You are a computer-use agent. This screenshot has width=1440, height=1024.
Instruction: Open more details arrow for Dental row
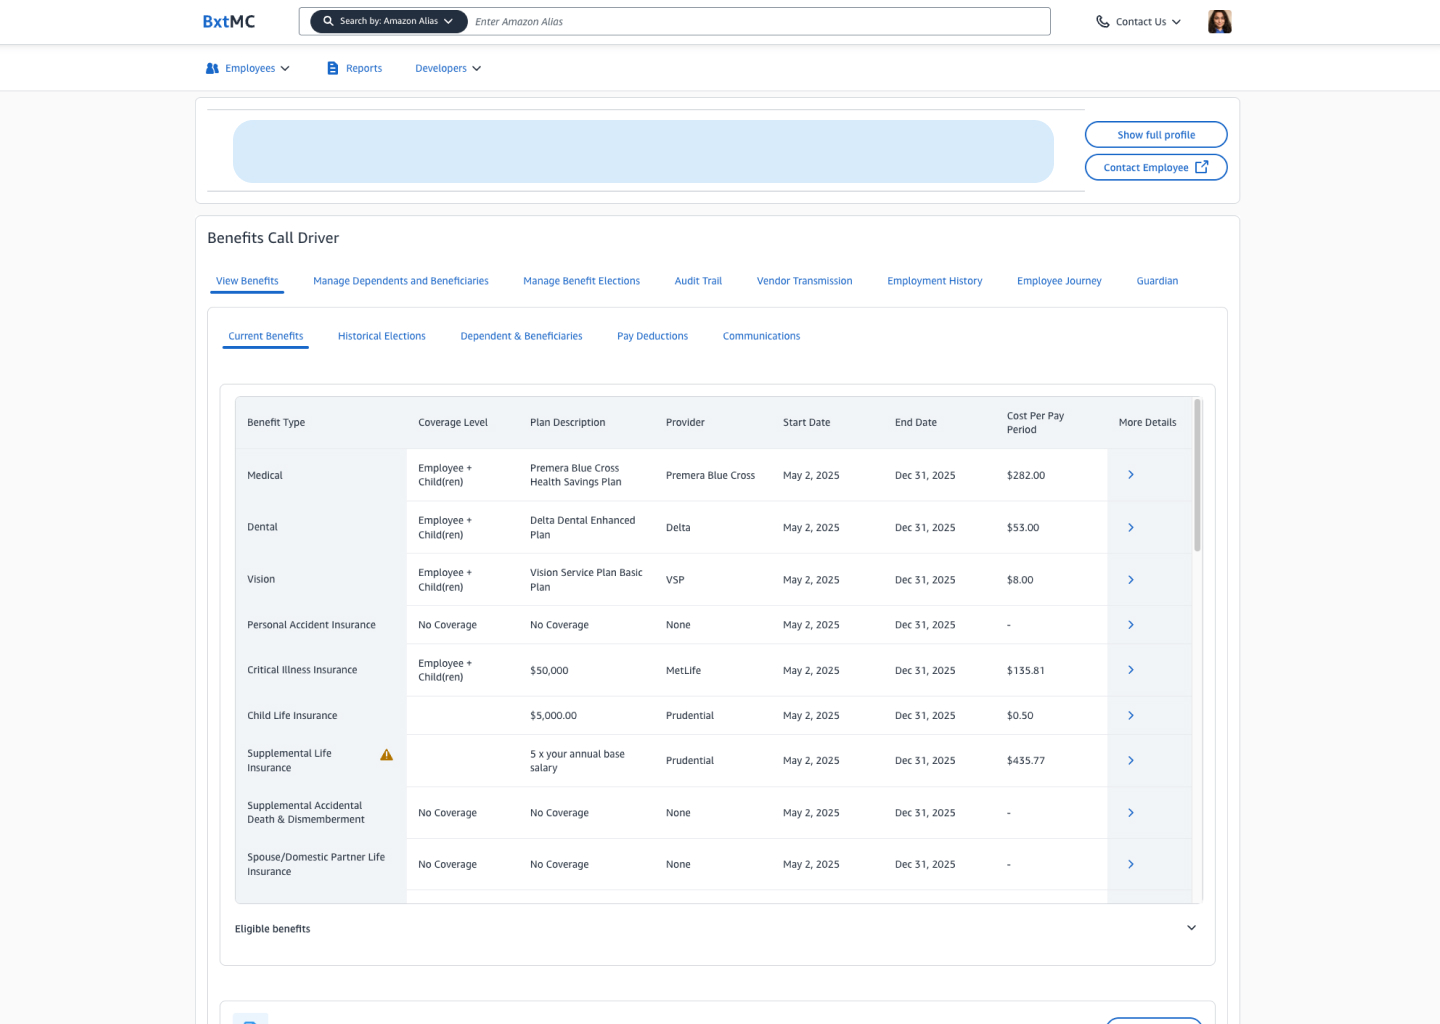pyautogui.click(x=1131, y=527)
